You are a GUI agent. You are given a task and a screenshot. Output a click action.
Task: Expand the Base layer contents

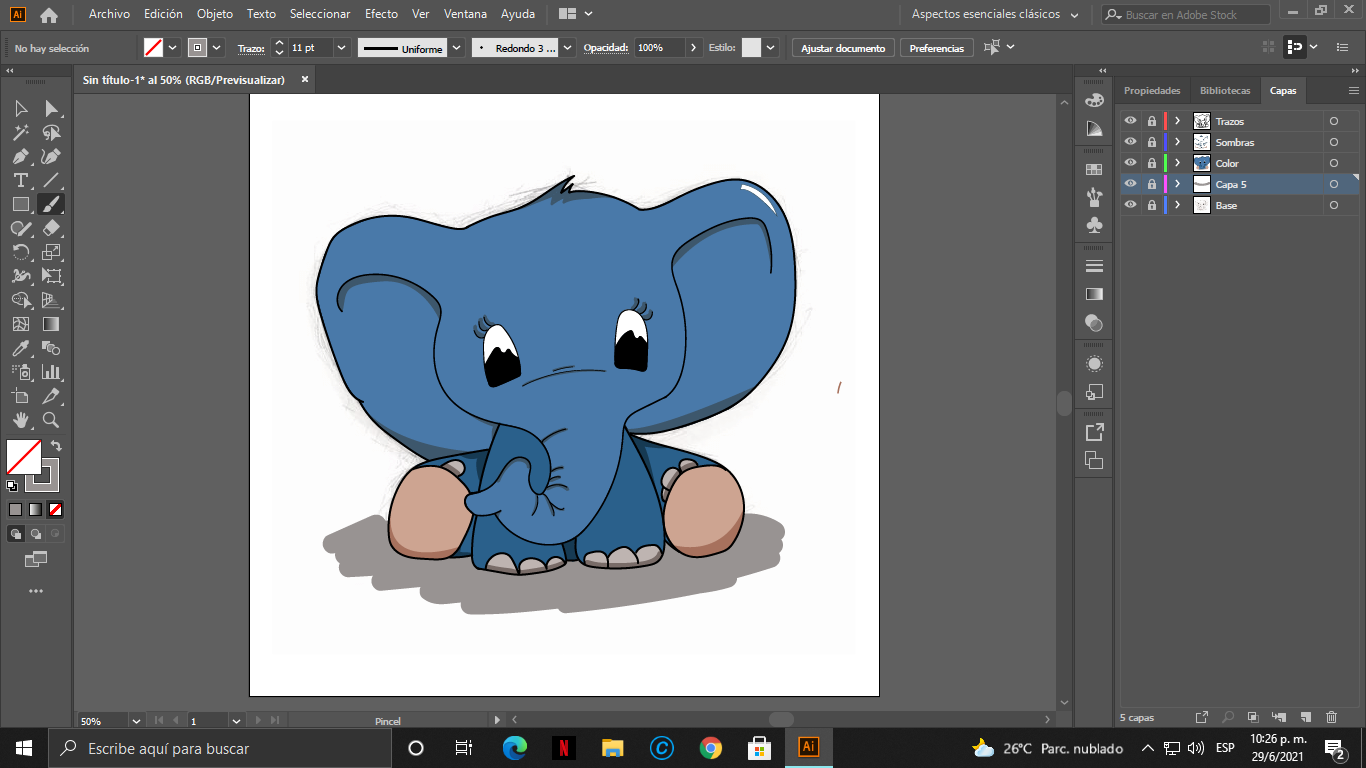point(1178,205)
